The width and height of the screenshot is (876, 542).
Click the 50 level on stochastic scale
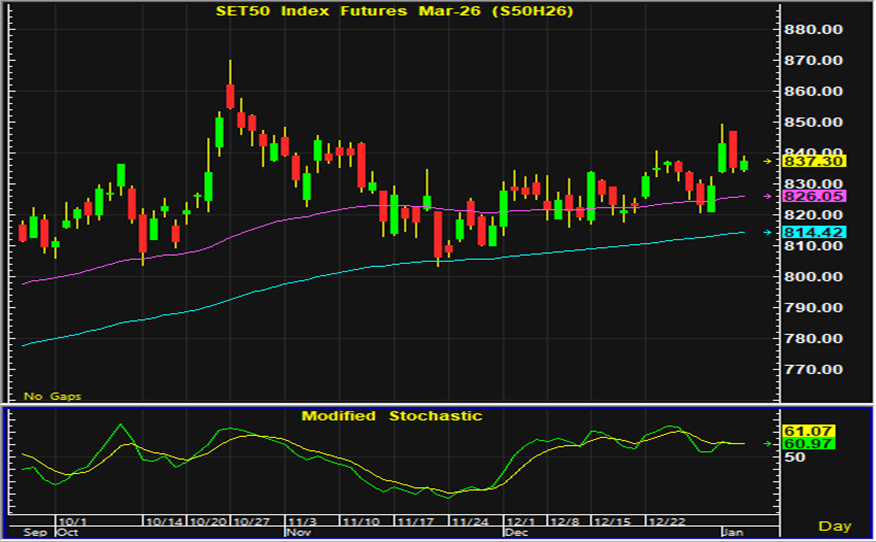[x=796, y=457]
